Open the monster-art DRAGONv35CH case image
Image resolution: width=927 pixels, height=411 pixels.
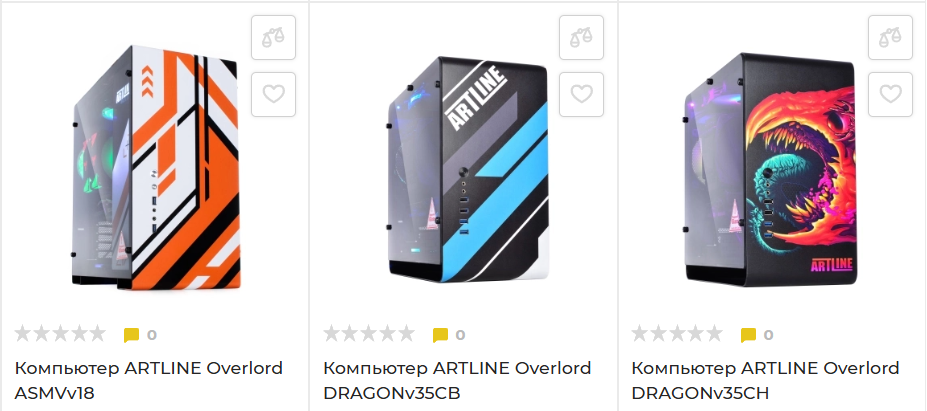tap(770, 169)
